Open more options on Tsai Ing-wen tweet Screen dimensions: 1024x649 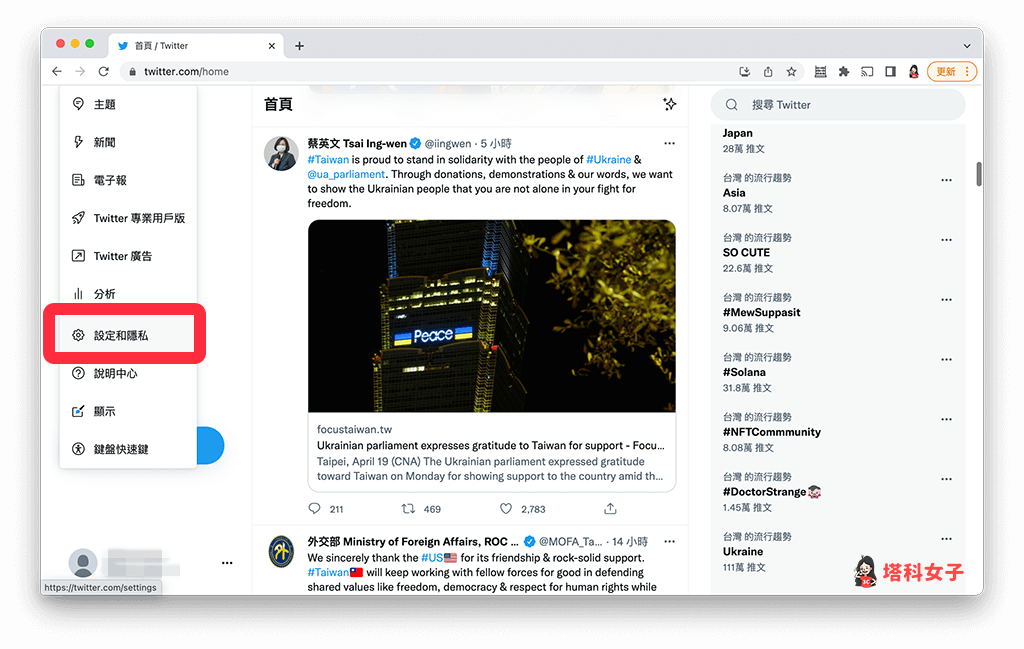[x=669, y=143]
